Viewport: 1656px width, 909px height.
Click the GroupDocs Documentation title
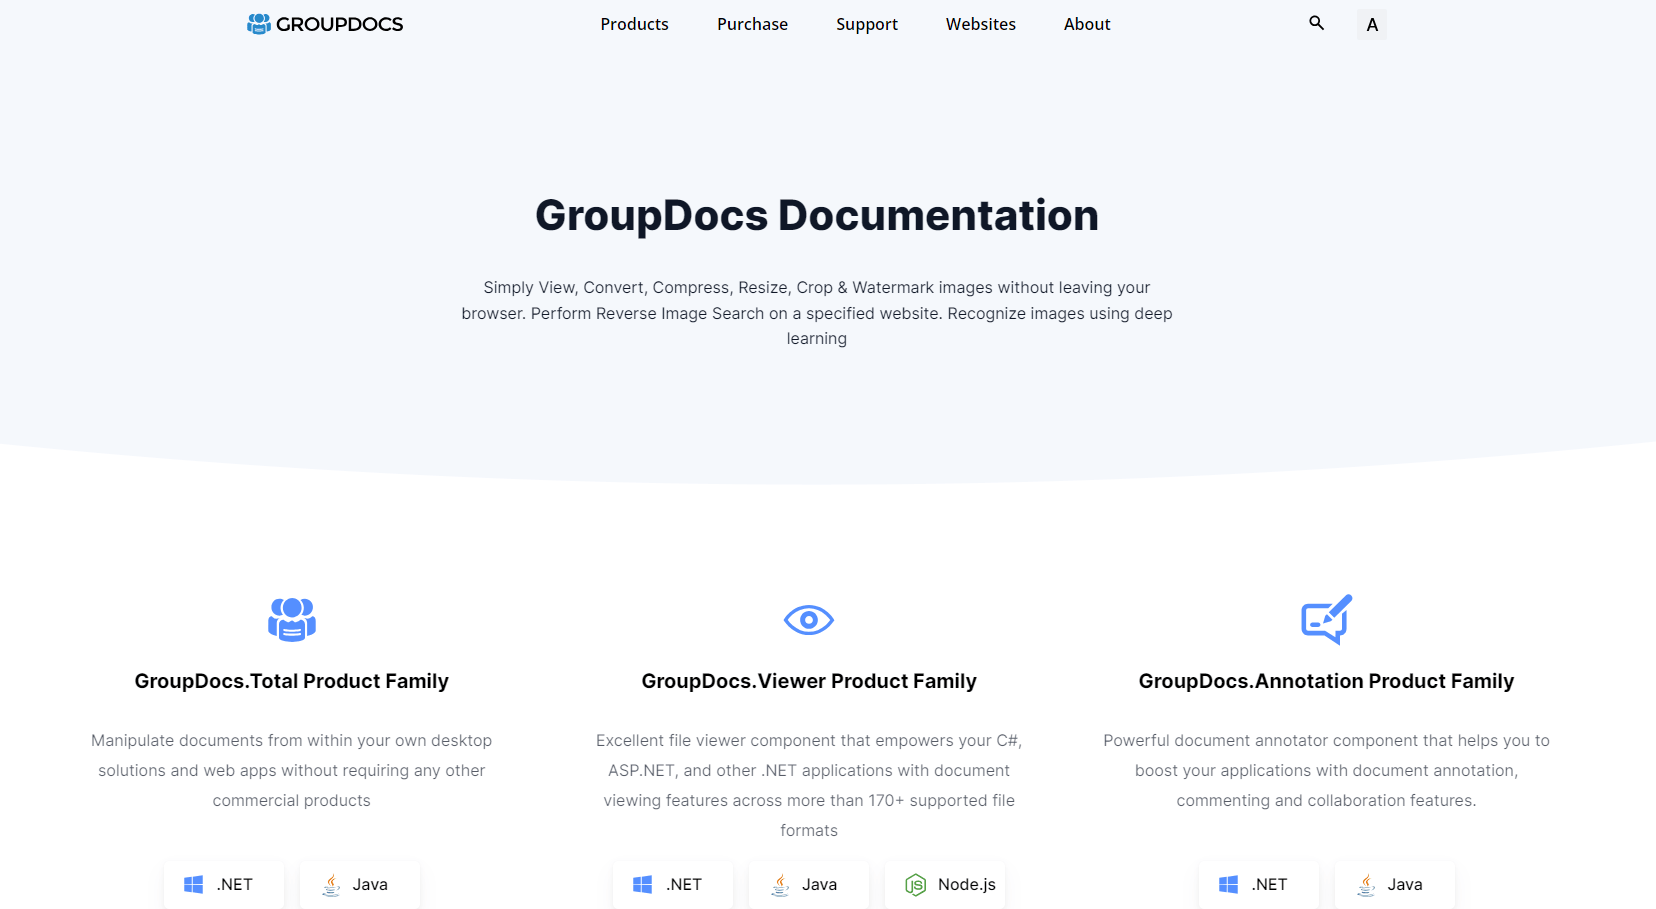coord(817,216)
